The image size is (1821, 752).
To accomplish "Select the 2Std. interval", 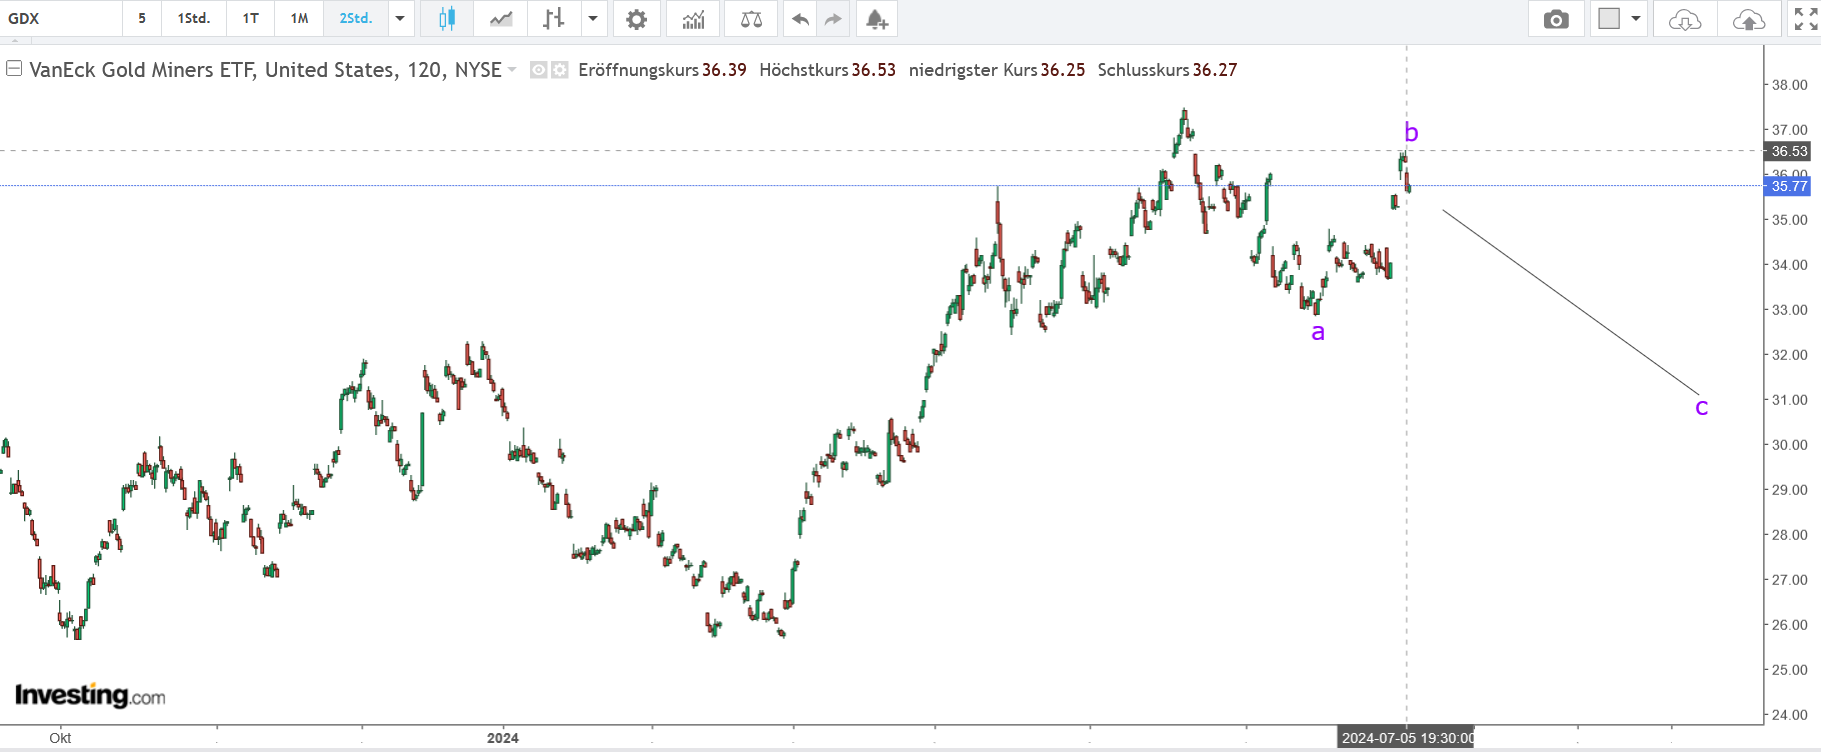I will tap(356, 19).
